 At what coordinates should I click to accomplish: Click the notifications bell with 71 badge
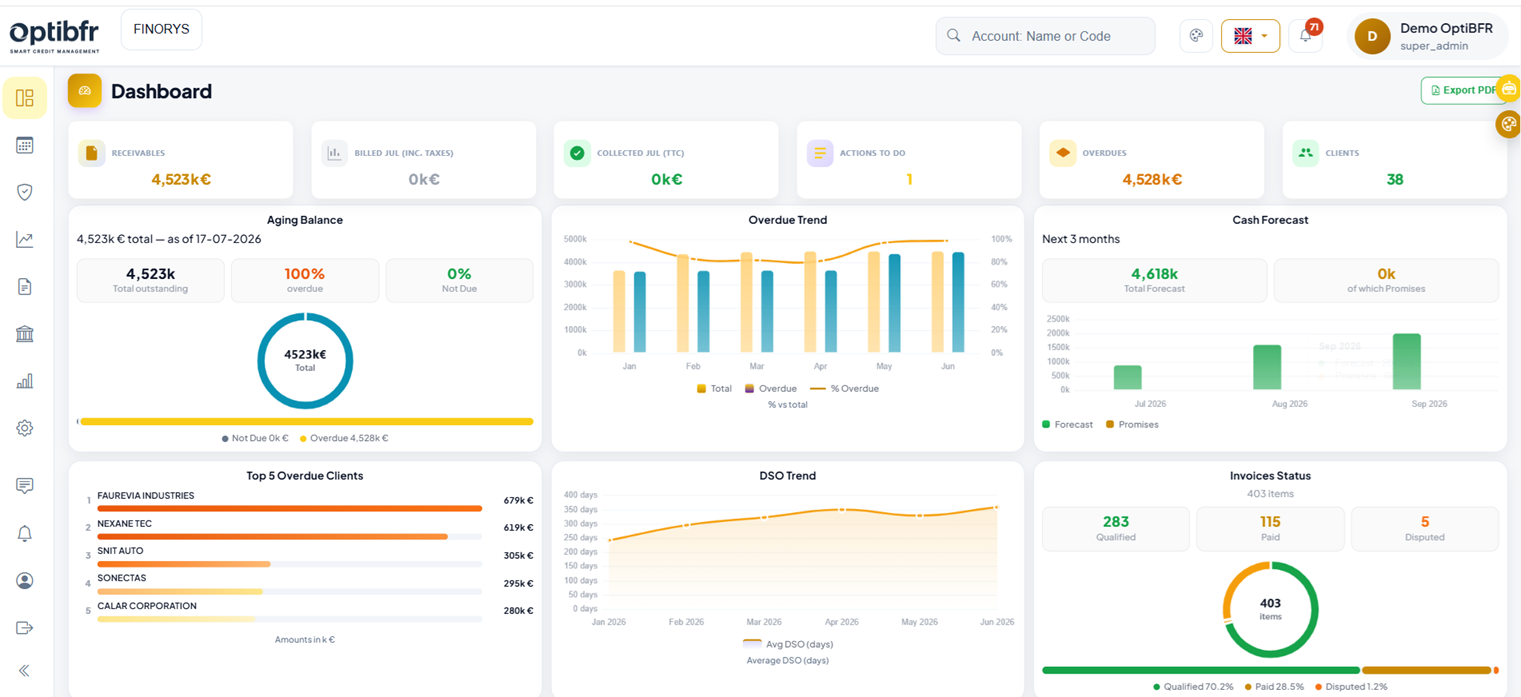tap(1306, 35)
